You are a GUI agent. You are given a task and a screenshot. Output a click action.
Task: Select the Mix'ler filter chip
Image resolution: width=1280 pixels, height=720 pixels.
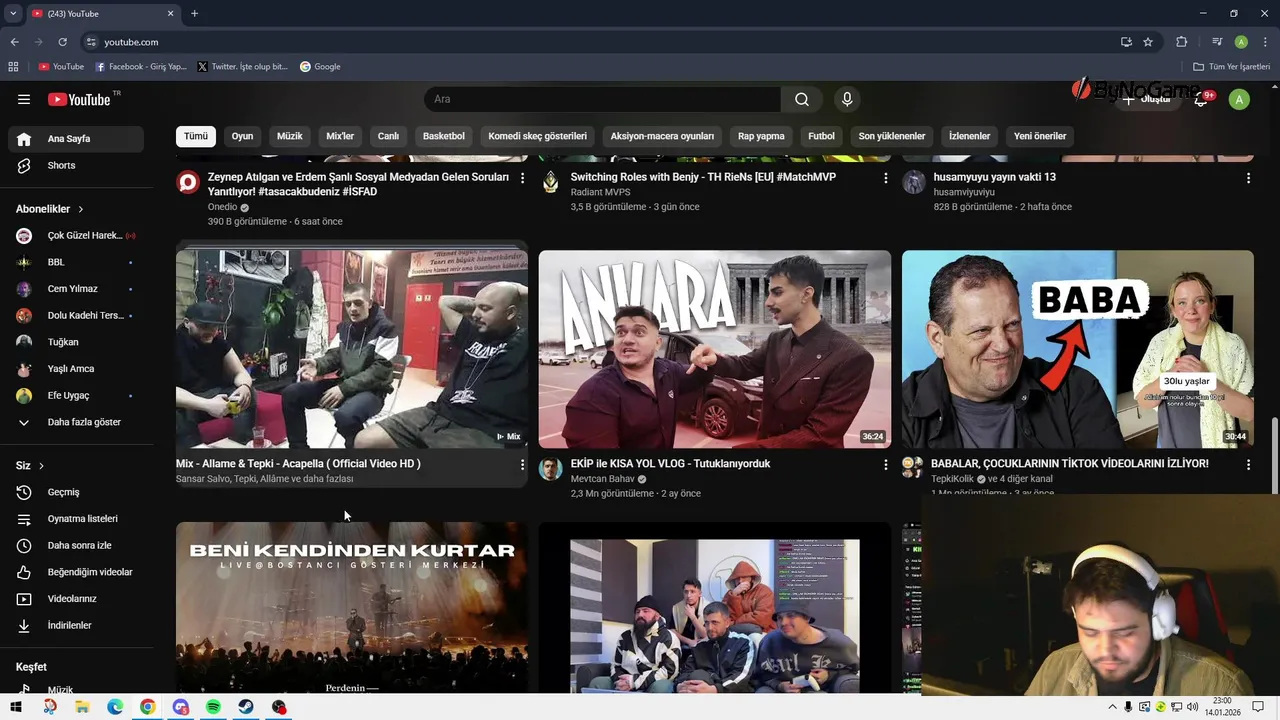click(340, 136)
